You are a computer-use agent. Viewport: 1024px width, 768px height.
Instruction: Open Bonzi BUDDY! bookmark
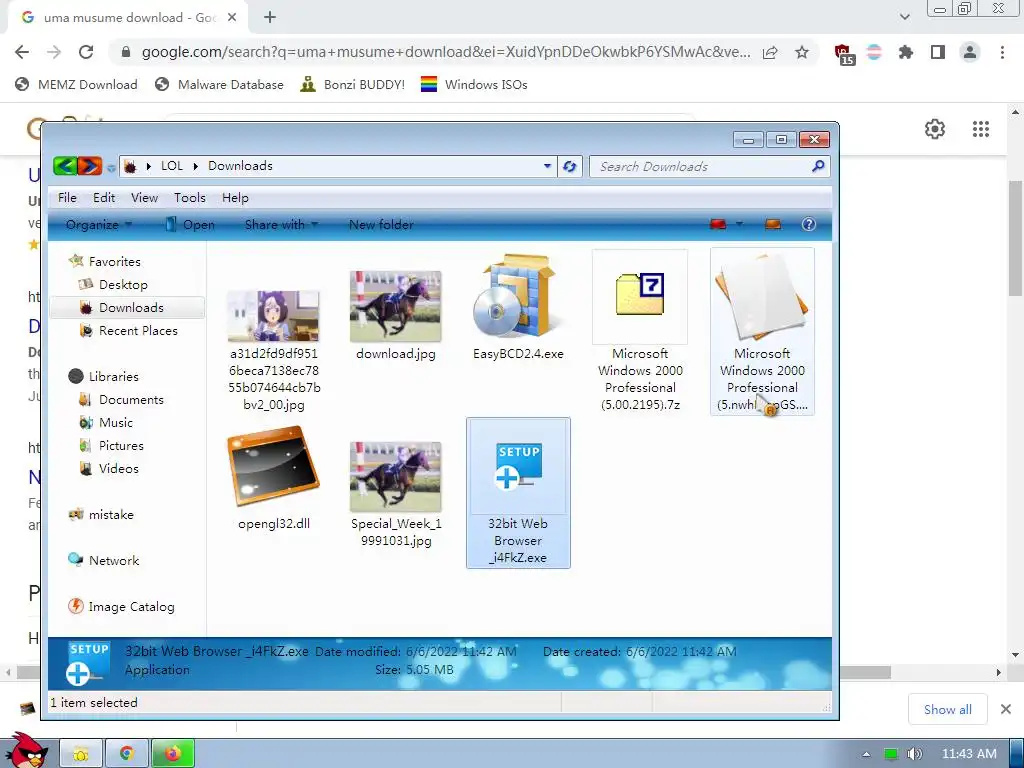pyautogui.click(x=353, y=84)
